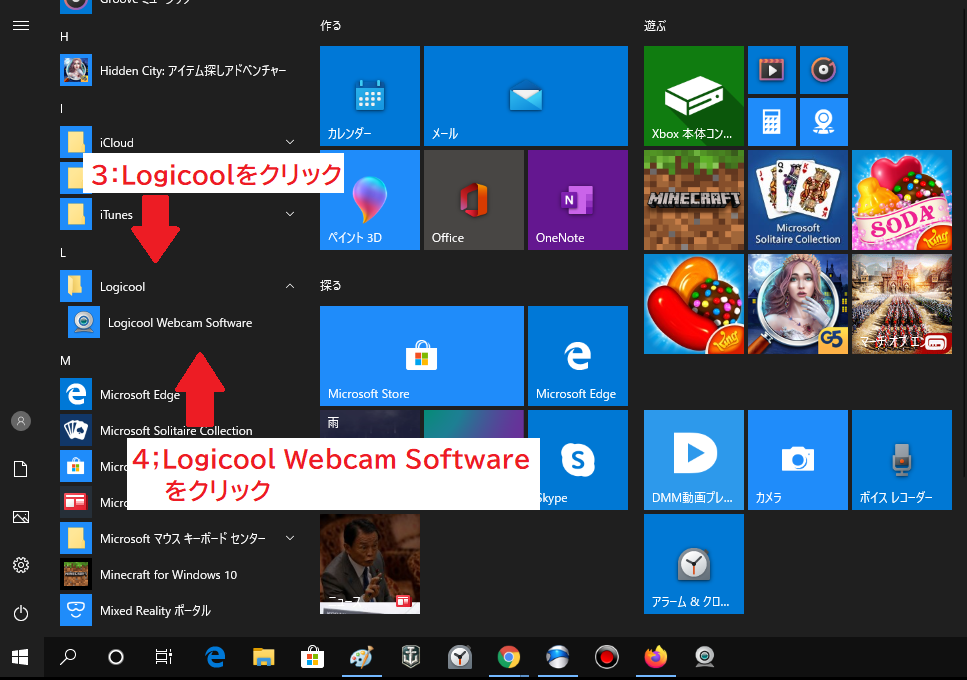The width and height of the screenshot is (967, 680).
Task: Jump to letter M section header
Action: pos(65,361)
